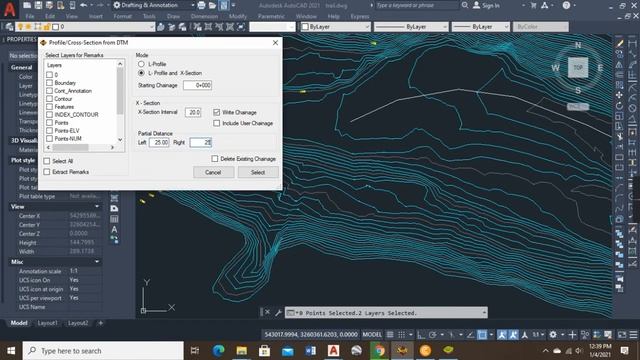The width and height of the screenshot is (640, 360).
Task: Click MODEL in the status bar
Action: tap(372, 335)
